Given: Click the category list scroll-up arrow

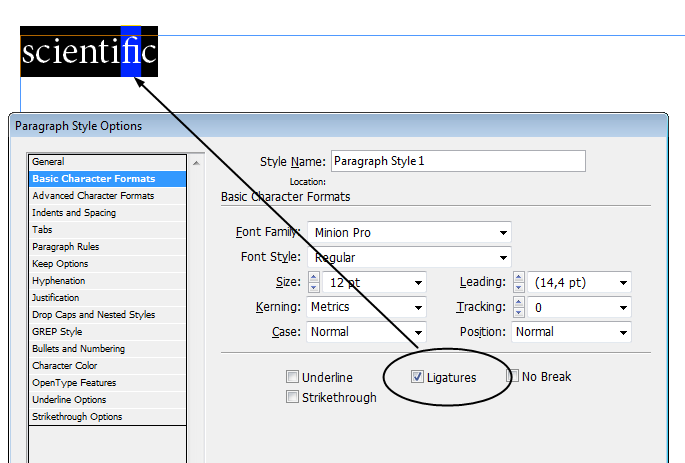Looking at the screenshot, I should (x=197, y=163).
